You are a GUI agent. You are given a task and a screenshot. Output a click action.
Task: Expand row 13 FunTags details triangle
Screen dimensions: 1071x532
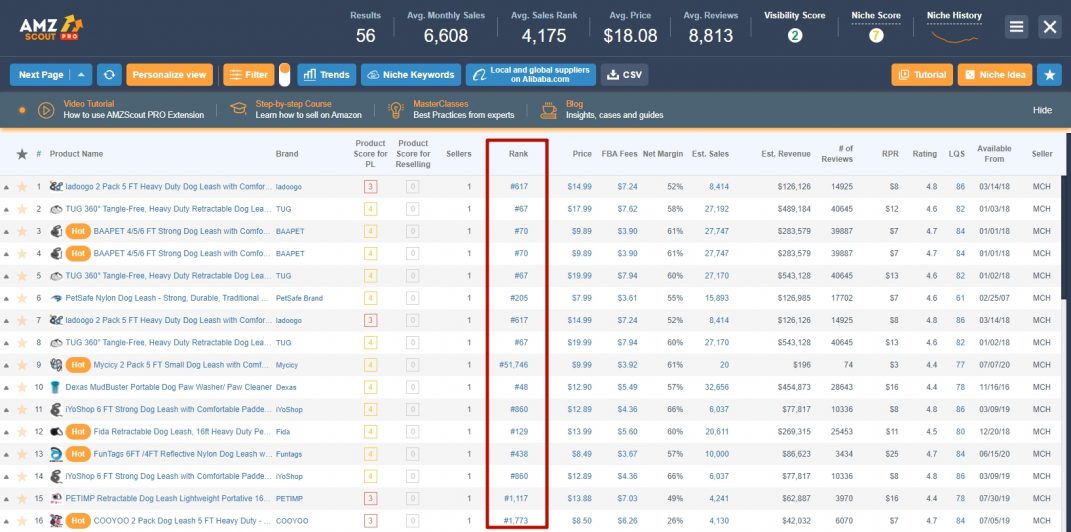(x=7, y=454)
